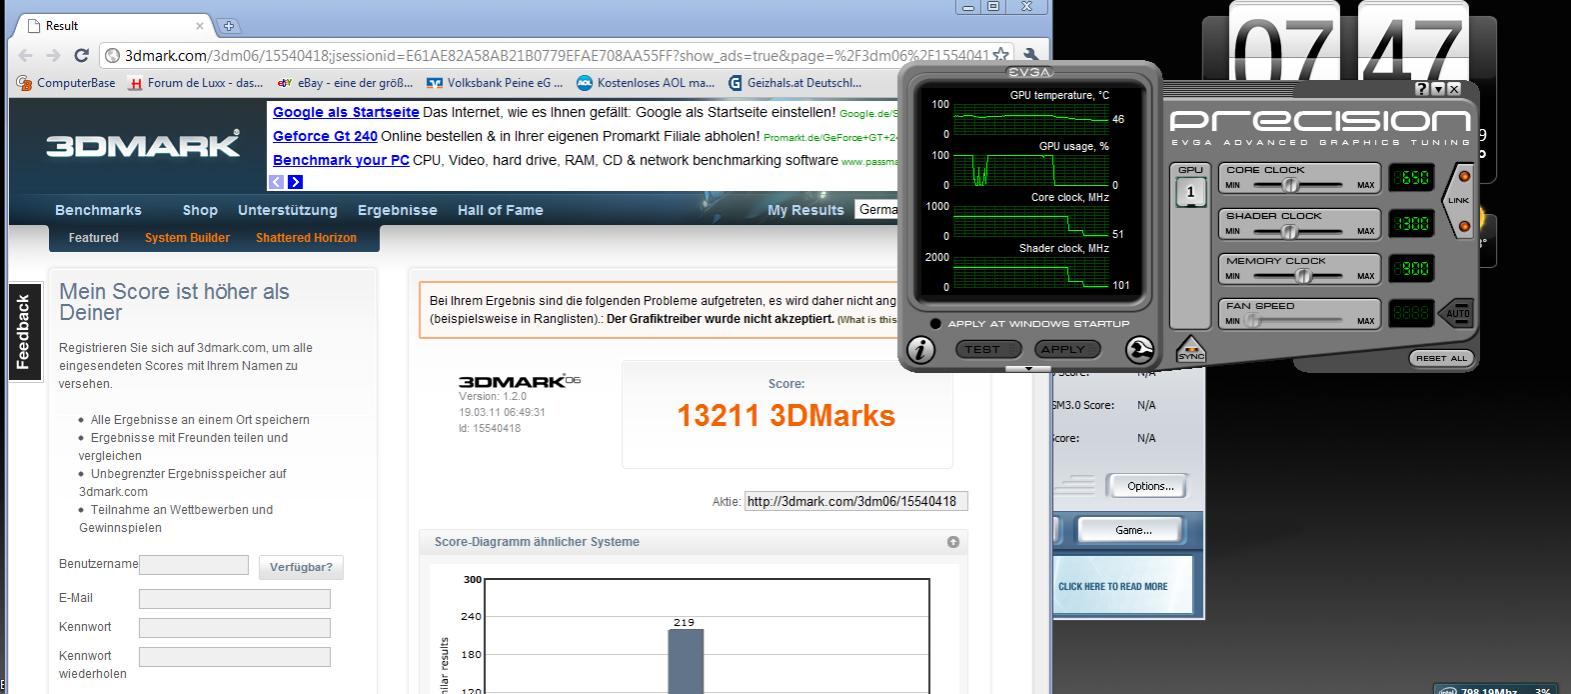Open the language dropdown next to My Results
The image size is (1571, 694).
(876, 209)
